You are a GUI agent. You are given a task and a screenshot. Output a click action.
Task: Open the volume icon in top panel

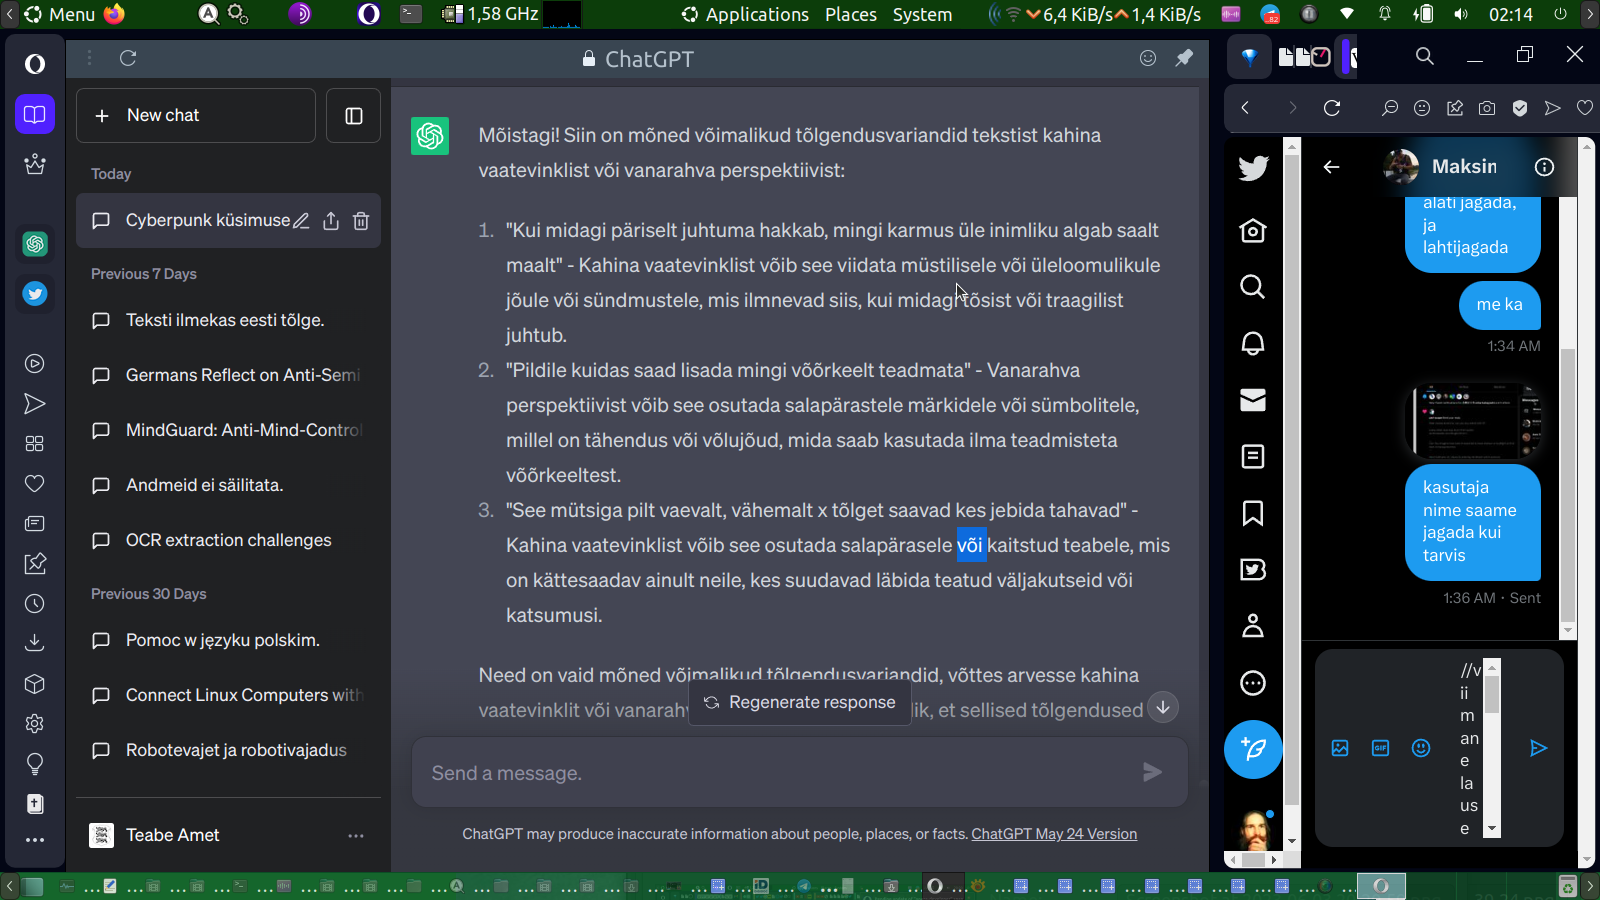[x=1461, y=14]
